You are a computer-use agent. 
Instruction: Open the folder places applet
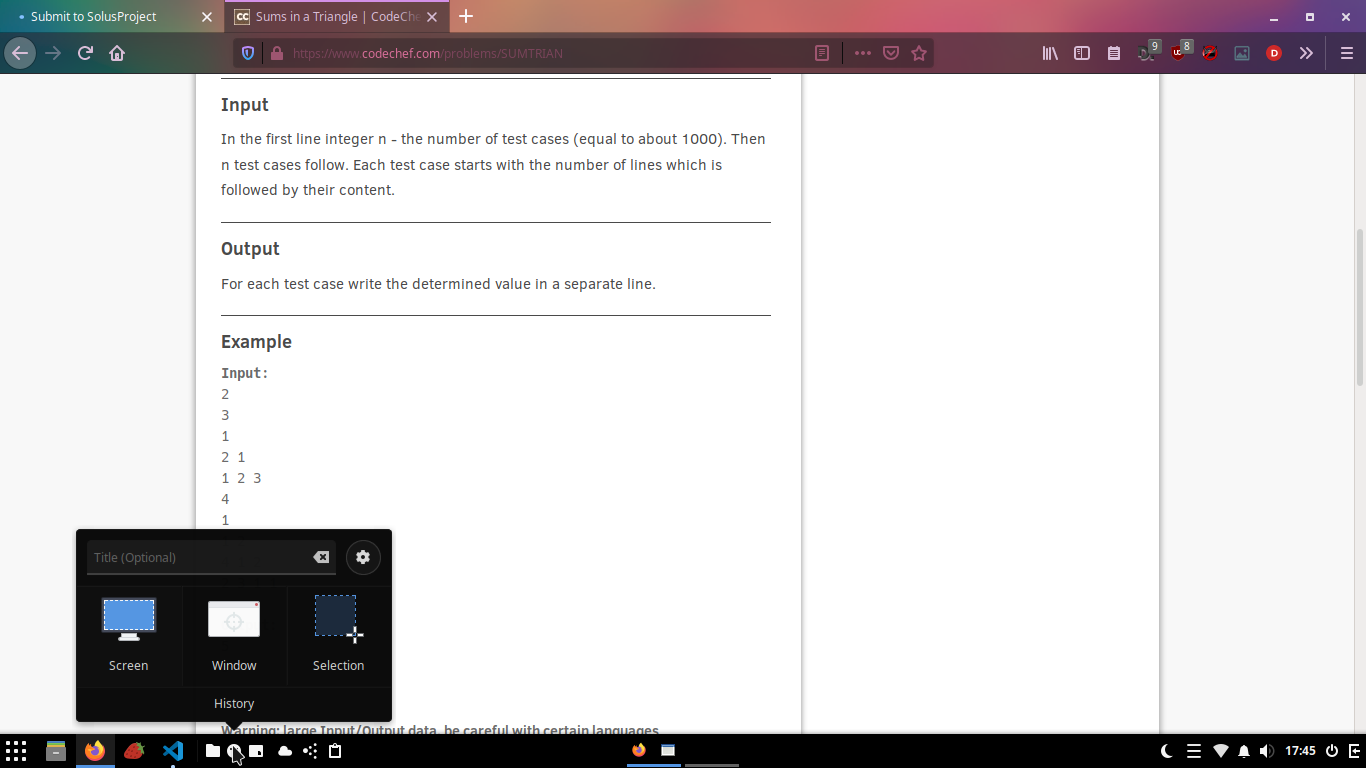(x=213, y=751)
